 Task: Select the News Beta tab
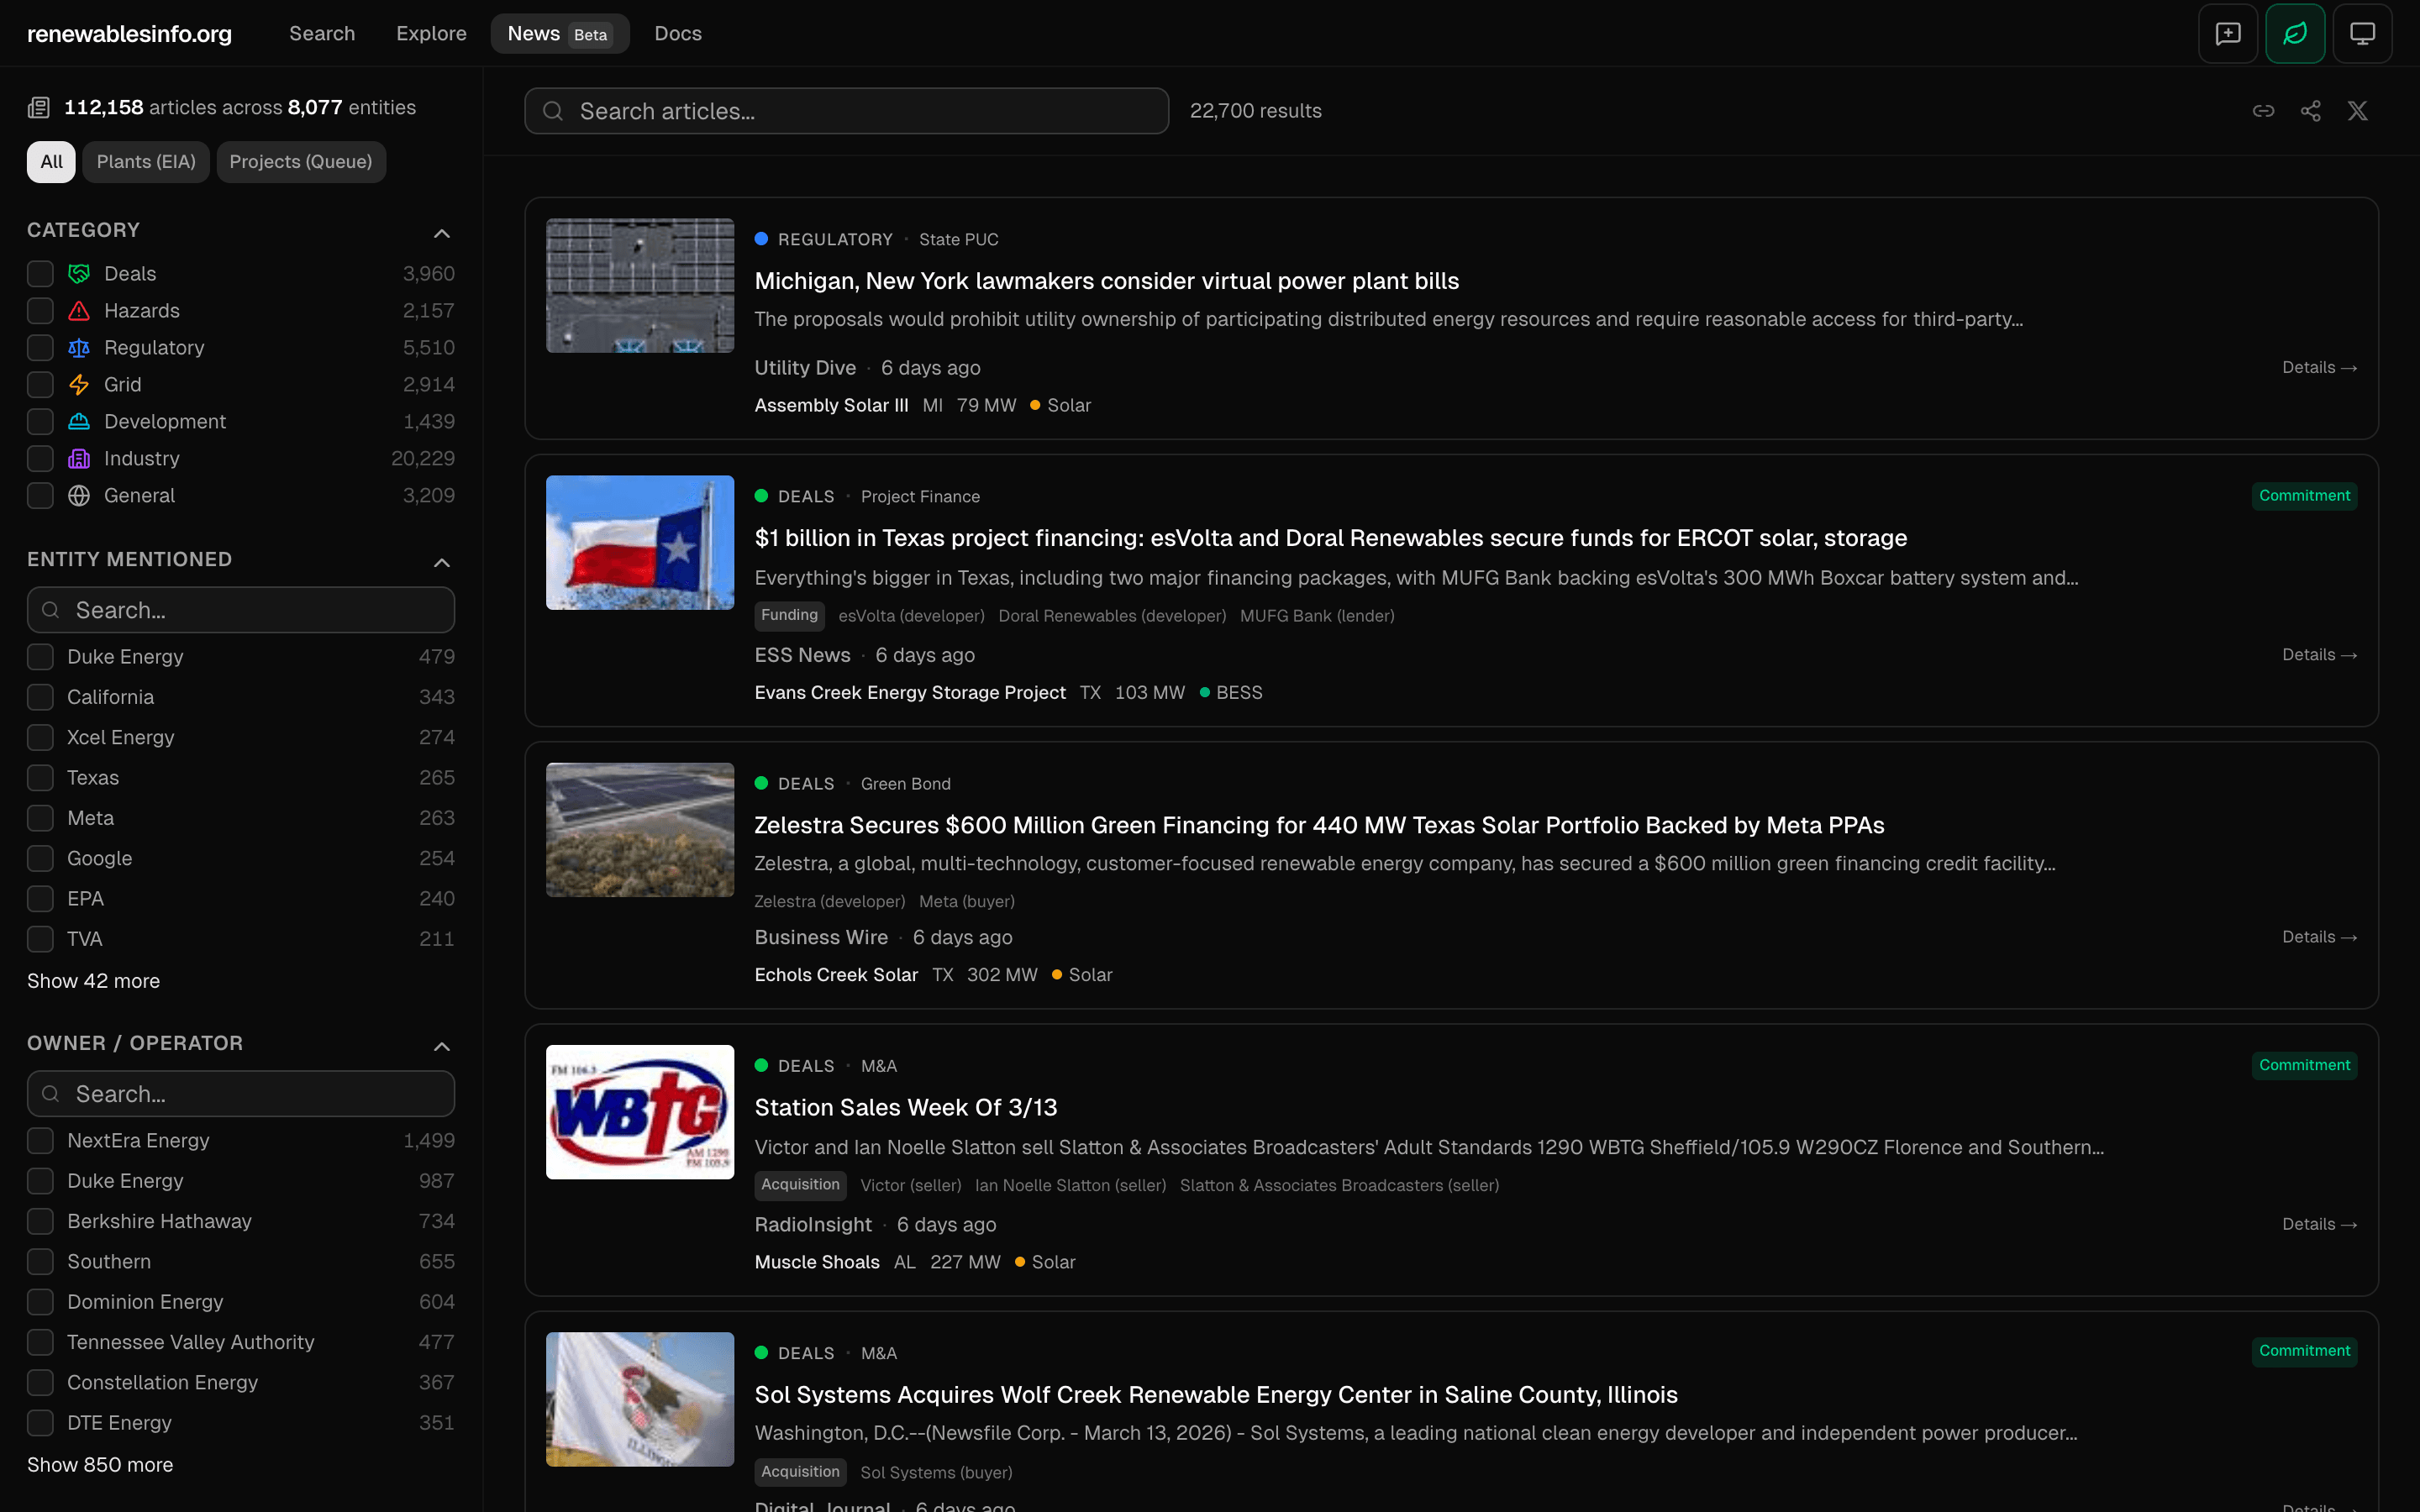coord(559,33)
